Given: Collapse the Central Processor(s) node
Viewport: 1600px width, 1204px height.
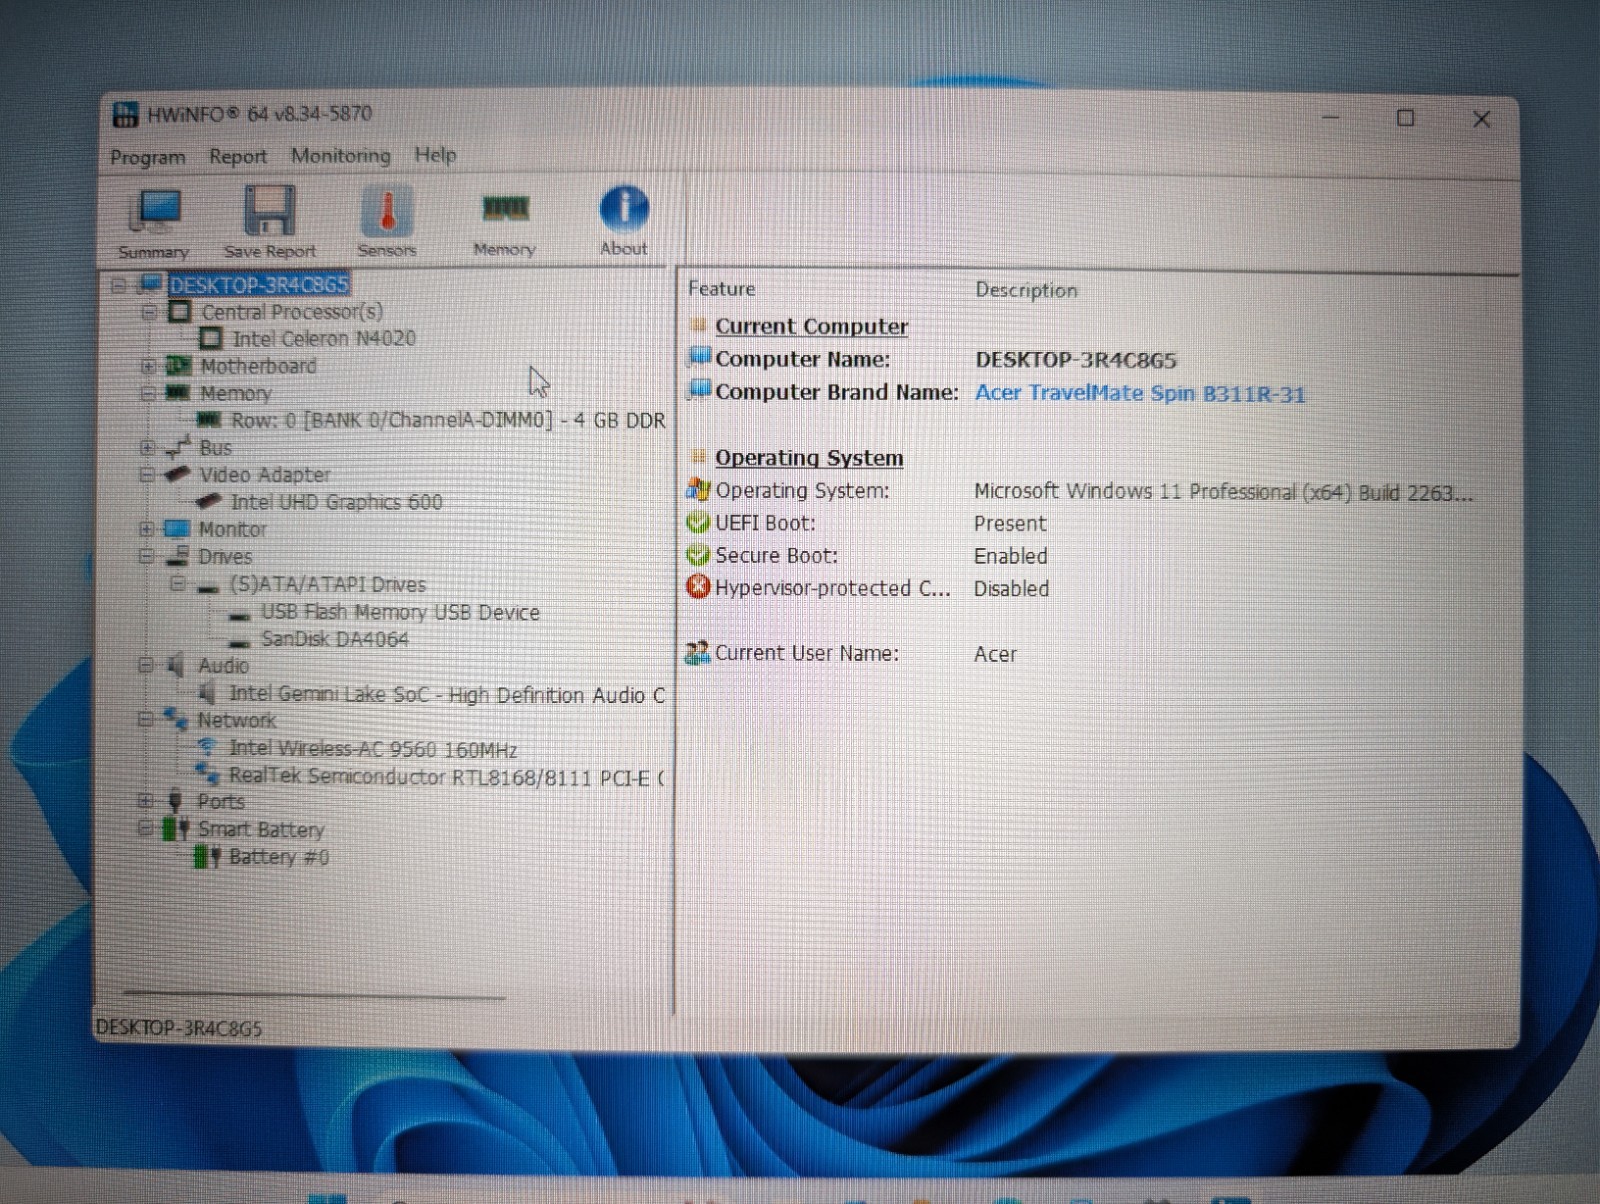Looking at the screenshot, I should click(149, 312).
